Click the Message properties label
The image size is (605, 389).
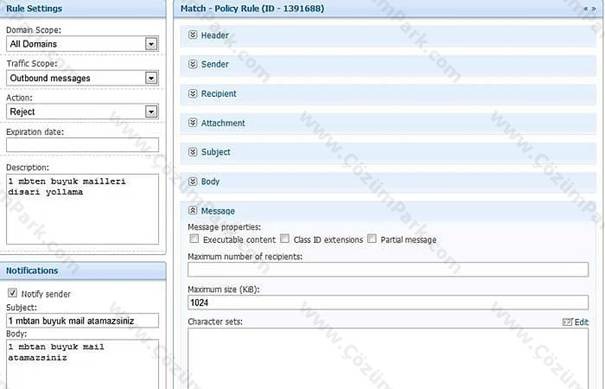pos(224,227)
